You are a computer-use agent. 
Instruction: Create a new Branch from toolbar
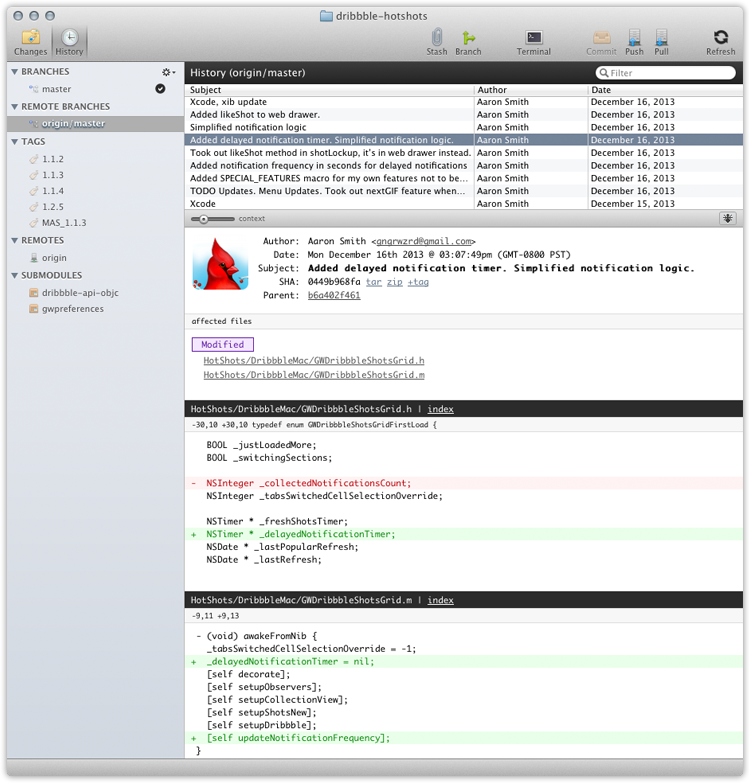pyautogui.click(x=468, y=41)
